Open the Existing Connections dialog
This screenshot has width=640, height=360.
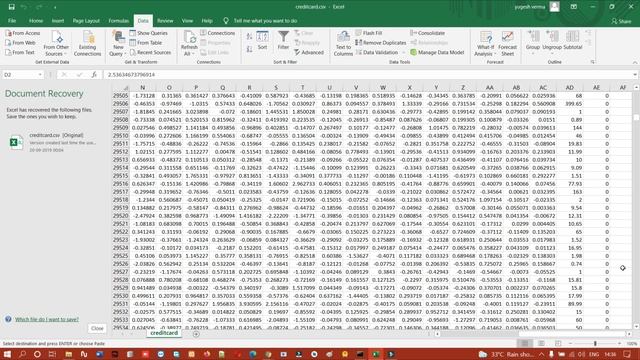tap(87, 43)
